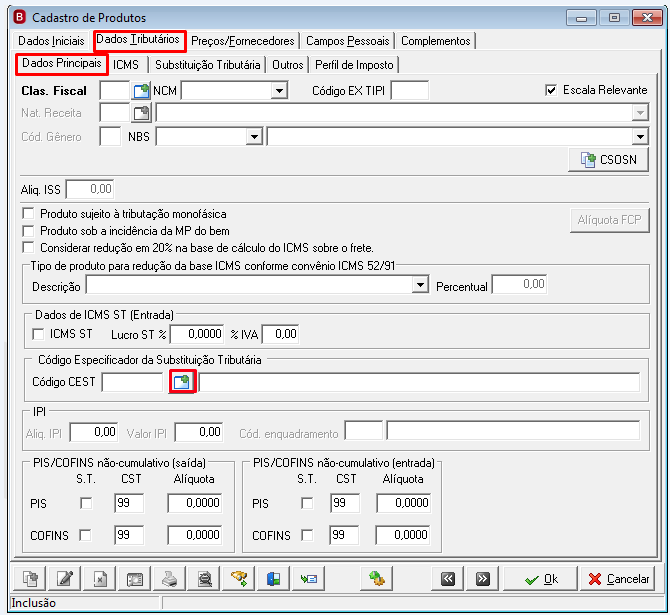The image size is (670, 615).
Task: Click the delete document icon
Action: 100,579
